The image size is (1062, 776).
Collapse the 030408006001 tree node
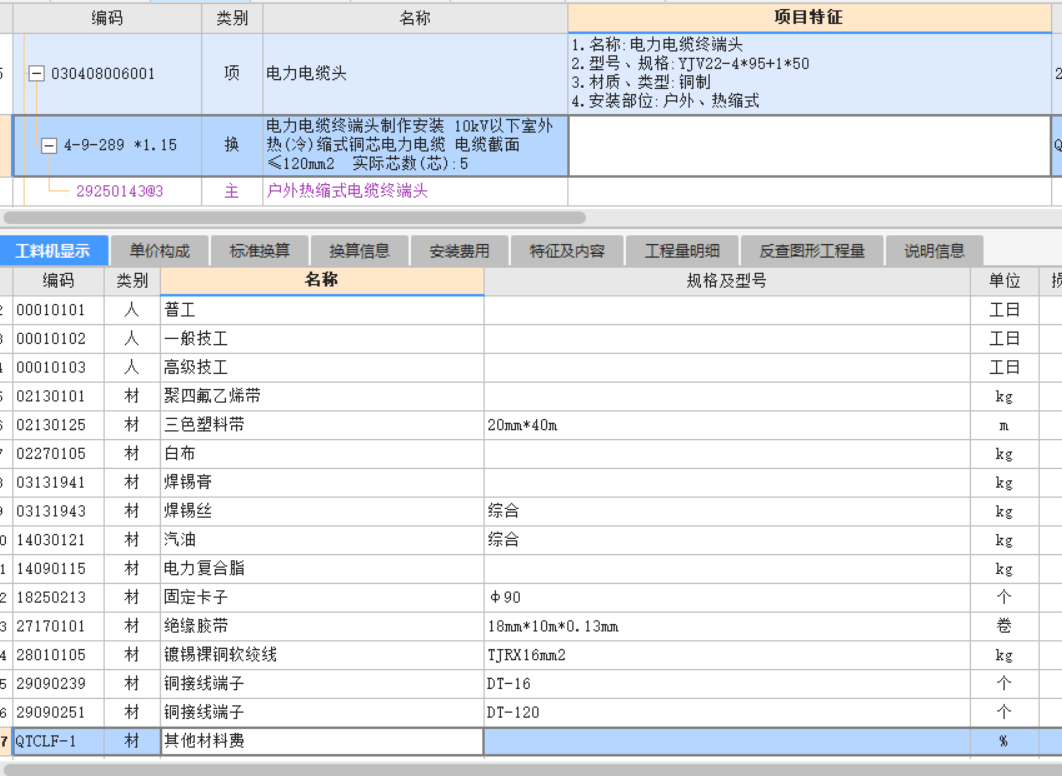pyautogui.click(x=36, y=73)
